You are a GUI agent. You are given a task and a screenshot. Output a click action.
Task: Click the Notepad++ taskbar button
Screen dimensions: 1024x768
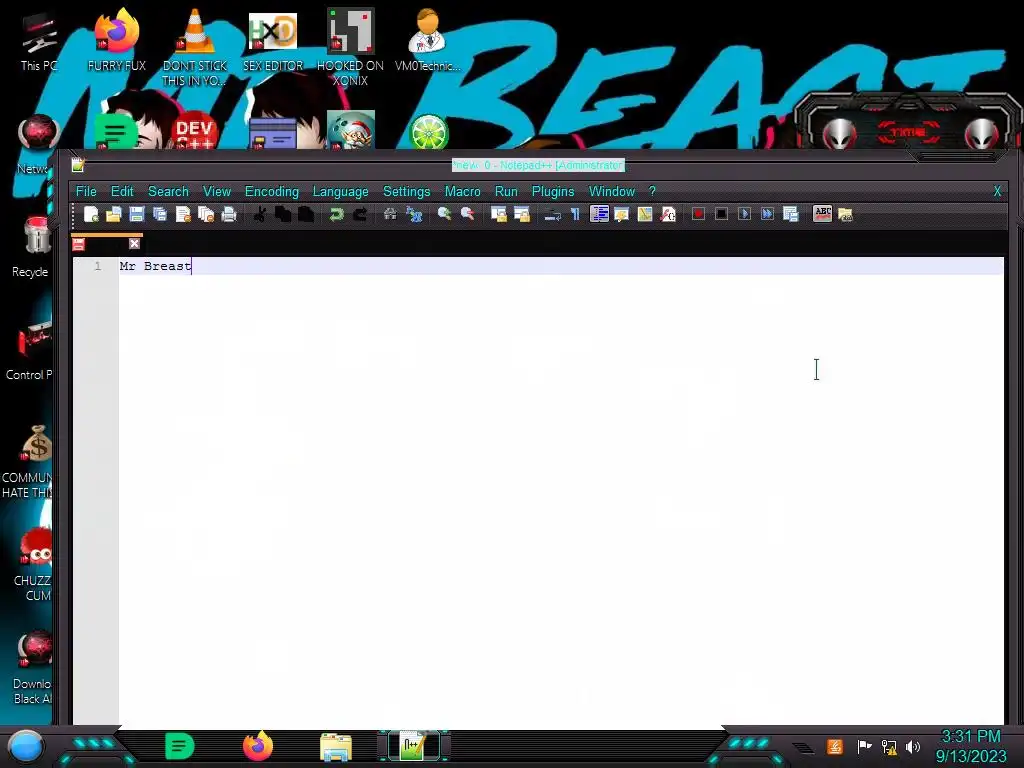414,746
